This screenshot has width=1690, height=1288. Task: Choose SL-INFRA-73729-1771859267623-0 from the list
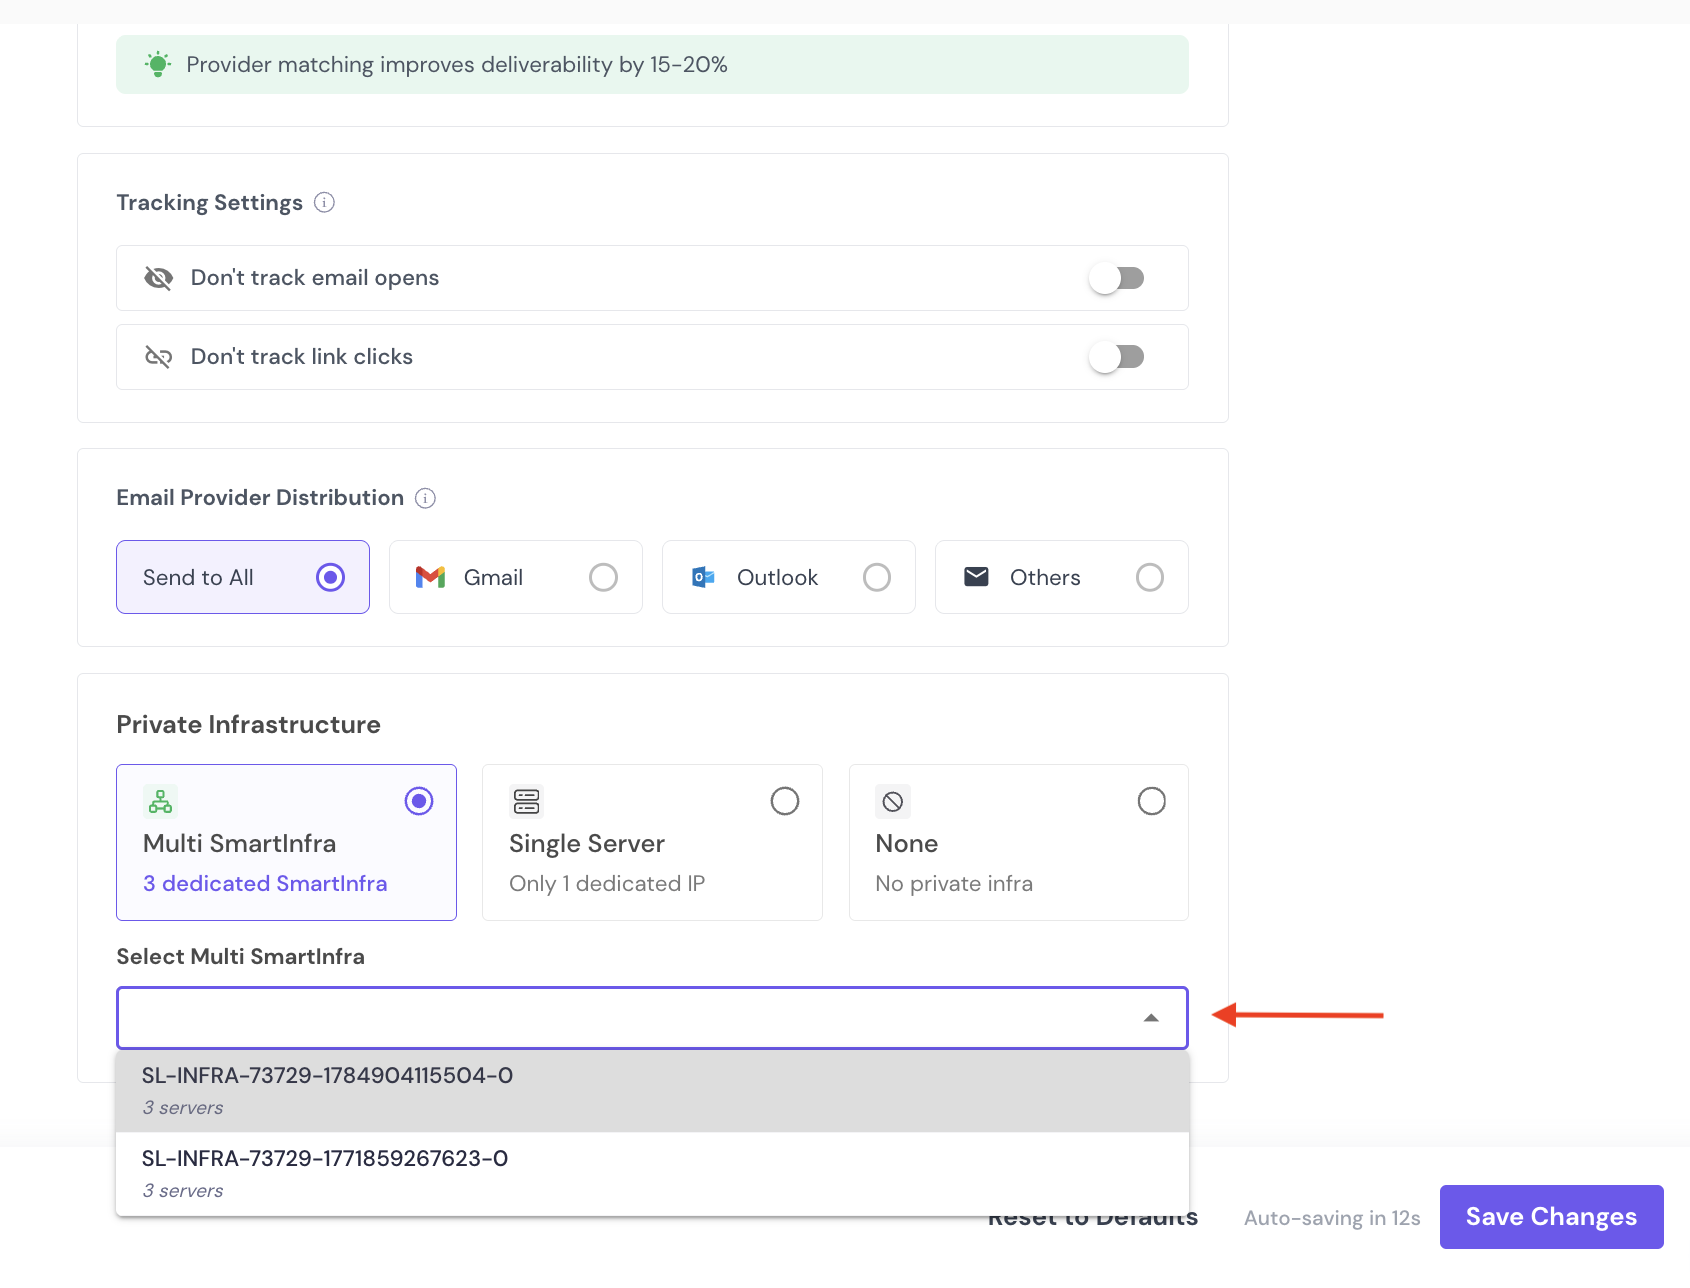coord(652,1174)
